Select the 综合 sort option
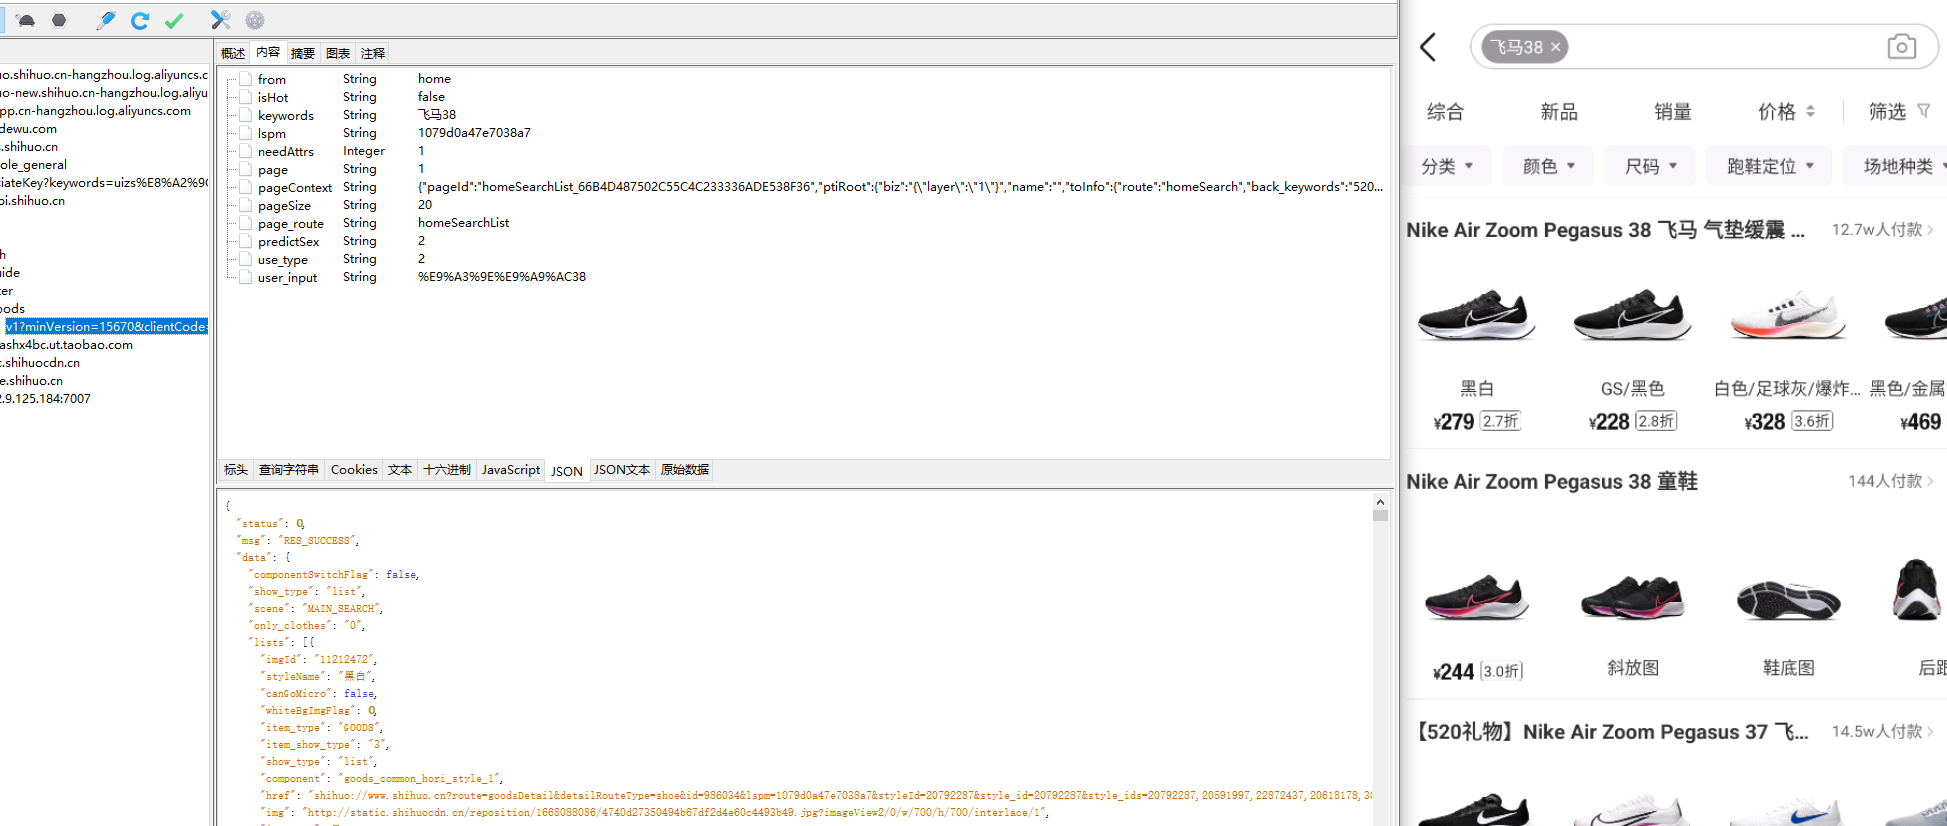The width and height of the screenshot is (1947, 826). click(x=1445, y=111)
